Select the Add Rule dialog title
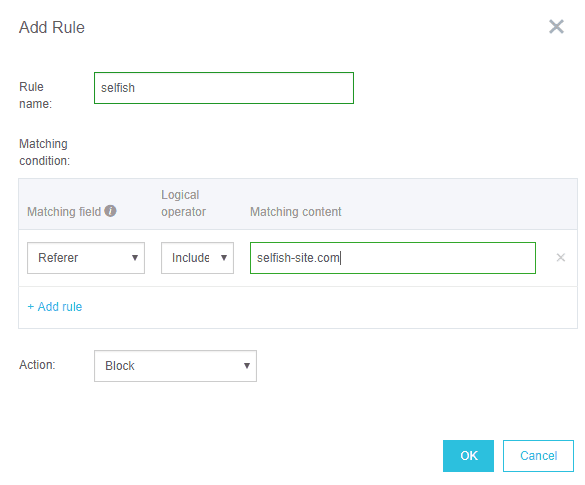 coord(52,27)
